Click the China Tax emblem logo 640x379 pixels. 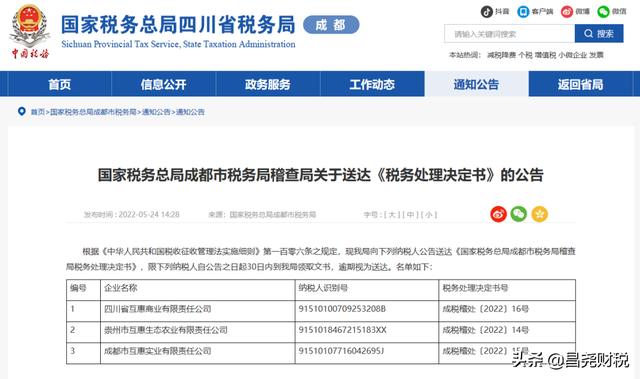click(x=30, y=31)
